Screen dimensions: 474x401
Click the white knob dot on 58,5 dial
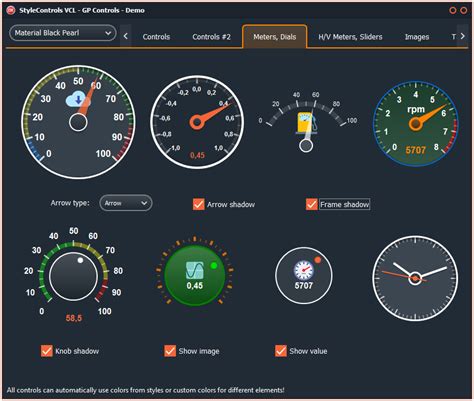pyautogui.click(x=80, y=260)
